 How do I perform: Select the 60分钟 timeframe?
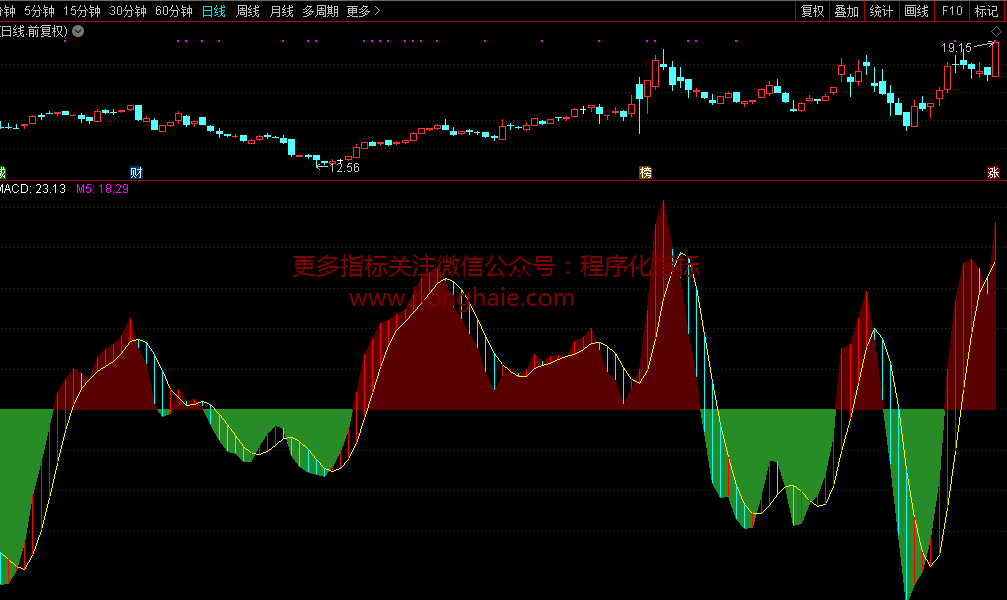pyautogui.click(x=174, y=11)
